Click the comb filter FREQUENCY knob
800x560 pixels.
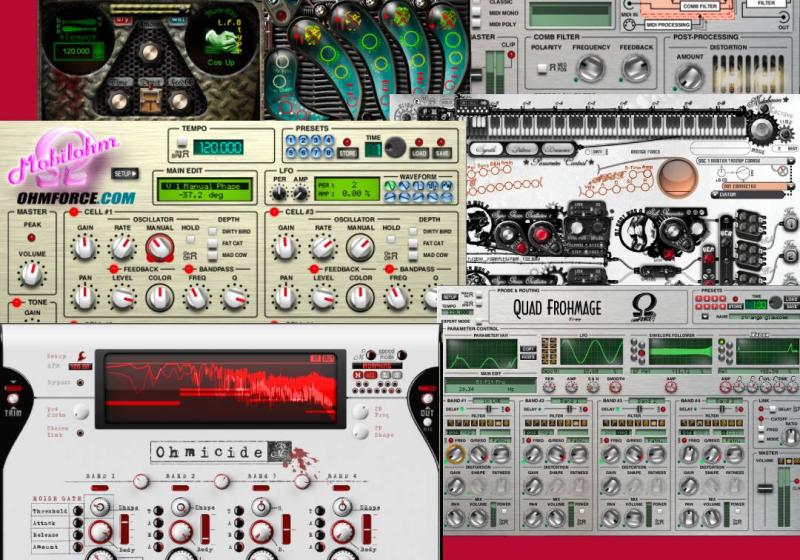590,67
